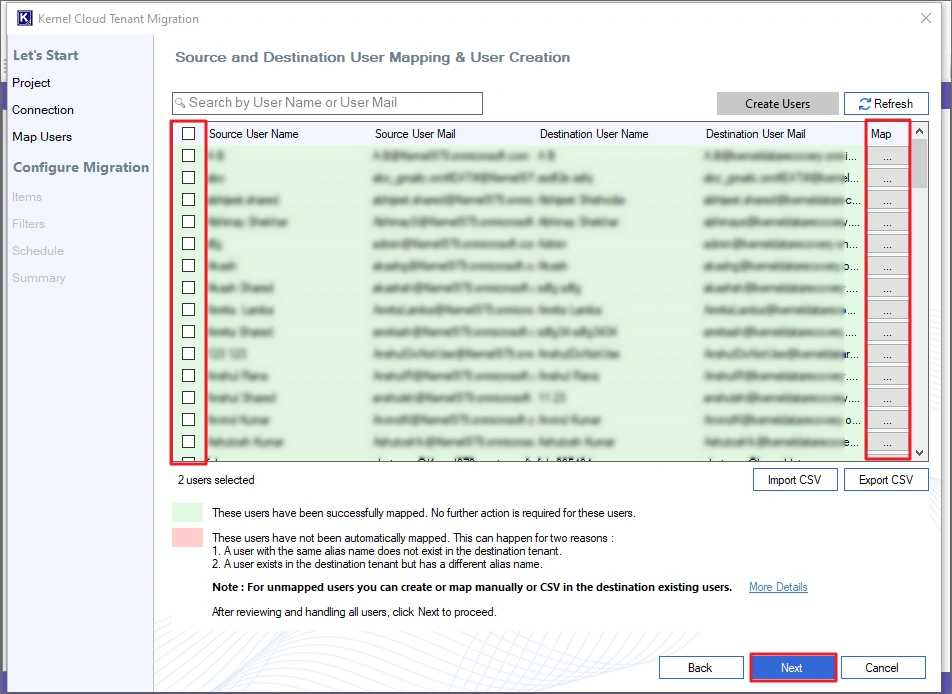Click the Kernel app logo icon
The height and width of the screenshot is (694, 952).
[x=25, y=18]
